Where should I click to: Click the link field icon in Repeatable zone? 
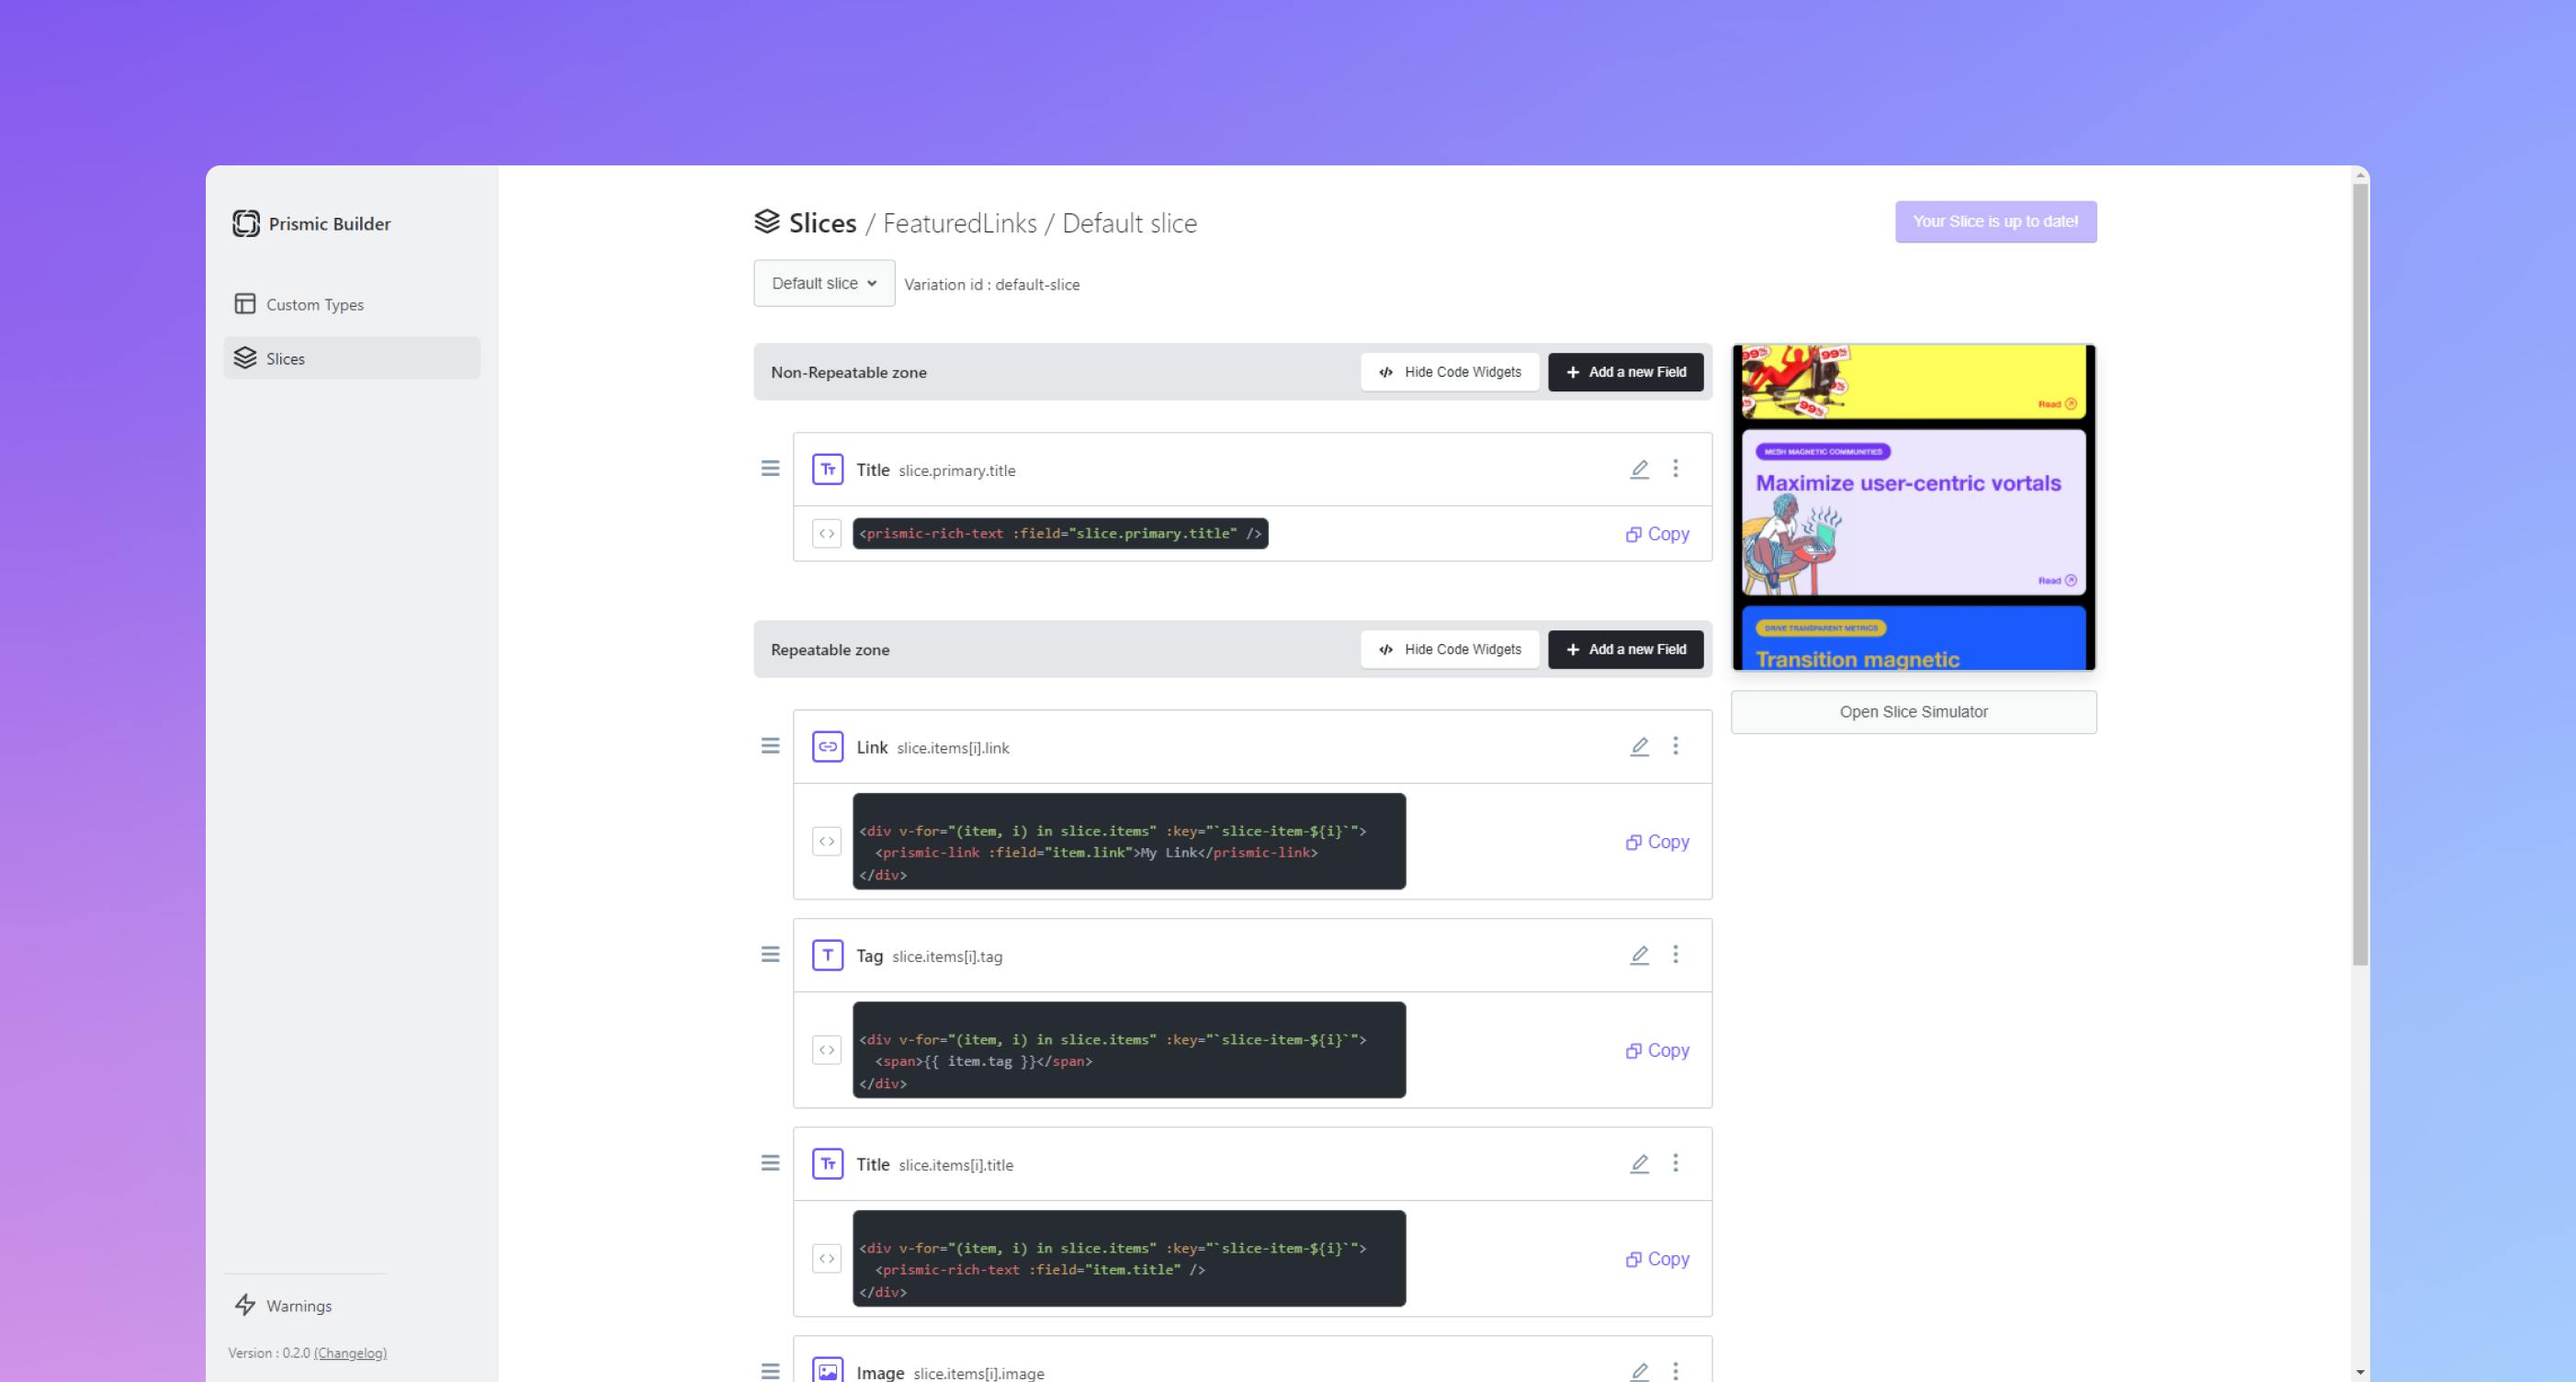point(828,746)
